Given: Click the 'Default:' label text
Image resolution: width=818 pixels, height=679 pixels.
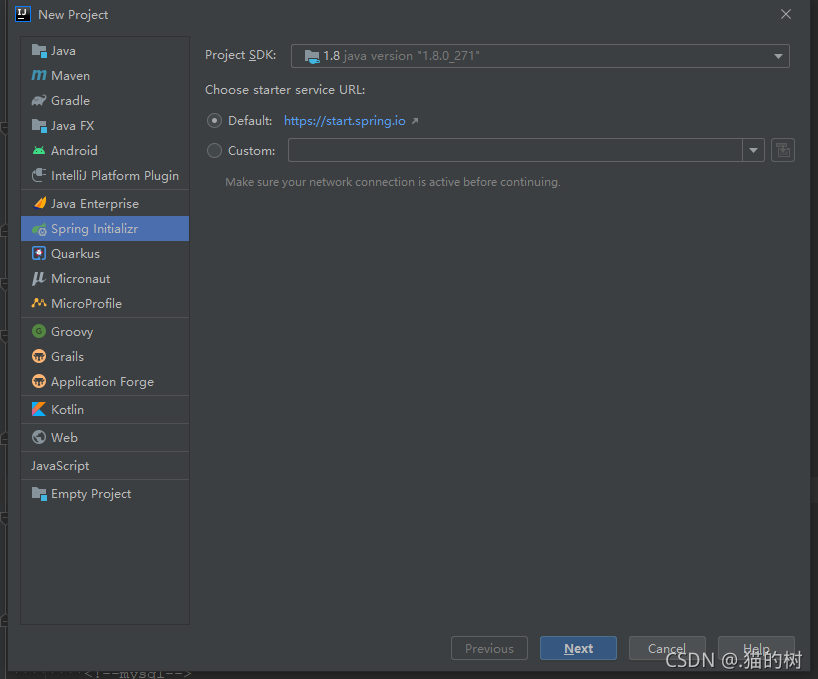Looking at the screenshot, I should [250, 121].
